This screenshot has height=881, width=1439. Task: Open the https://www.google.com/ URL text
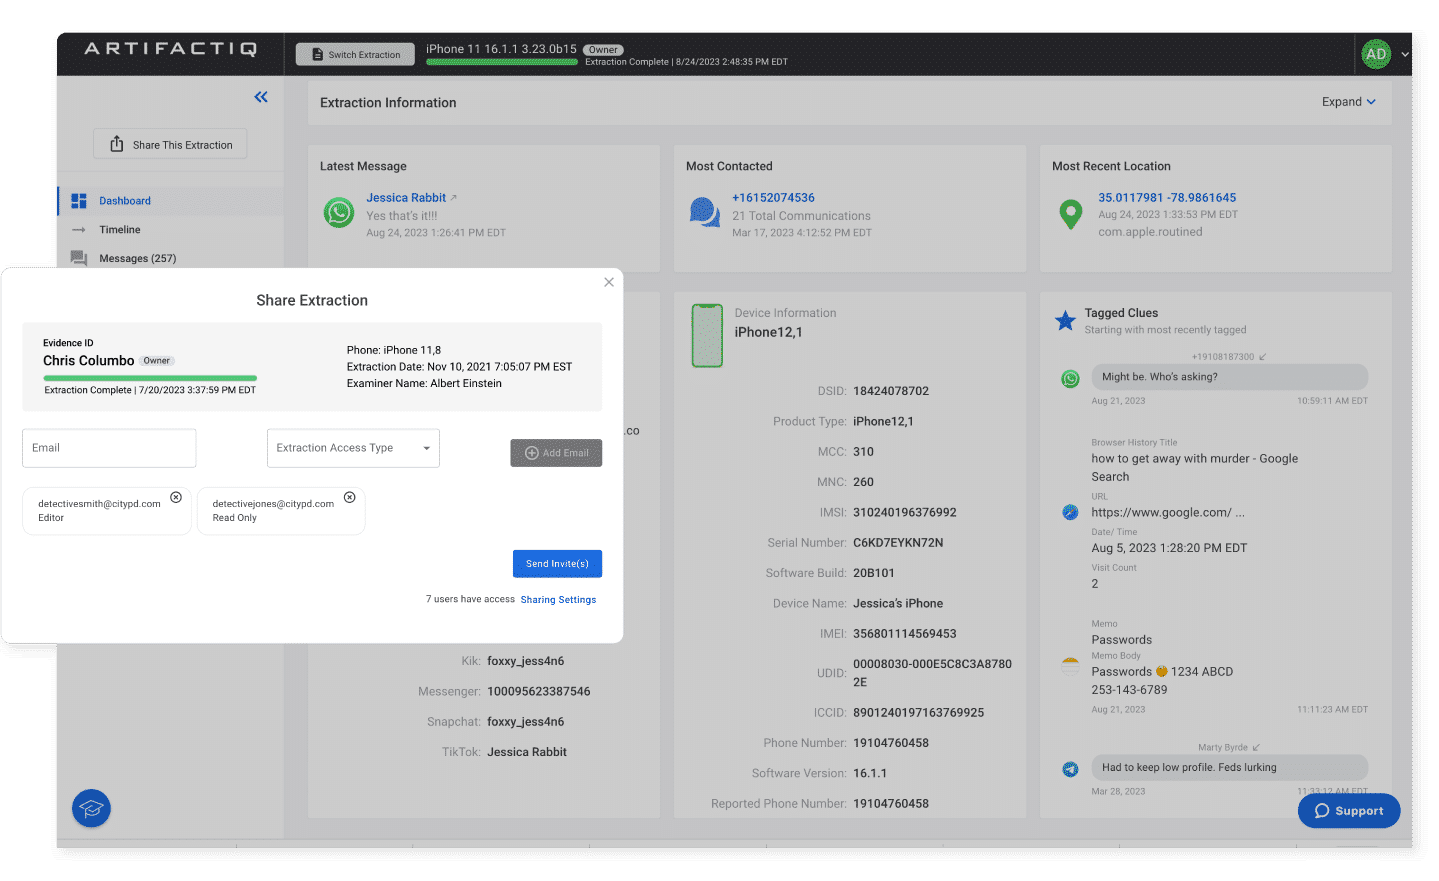[1168, 513]
